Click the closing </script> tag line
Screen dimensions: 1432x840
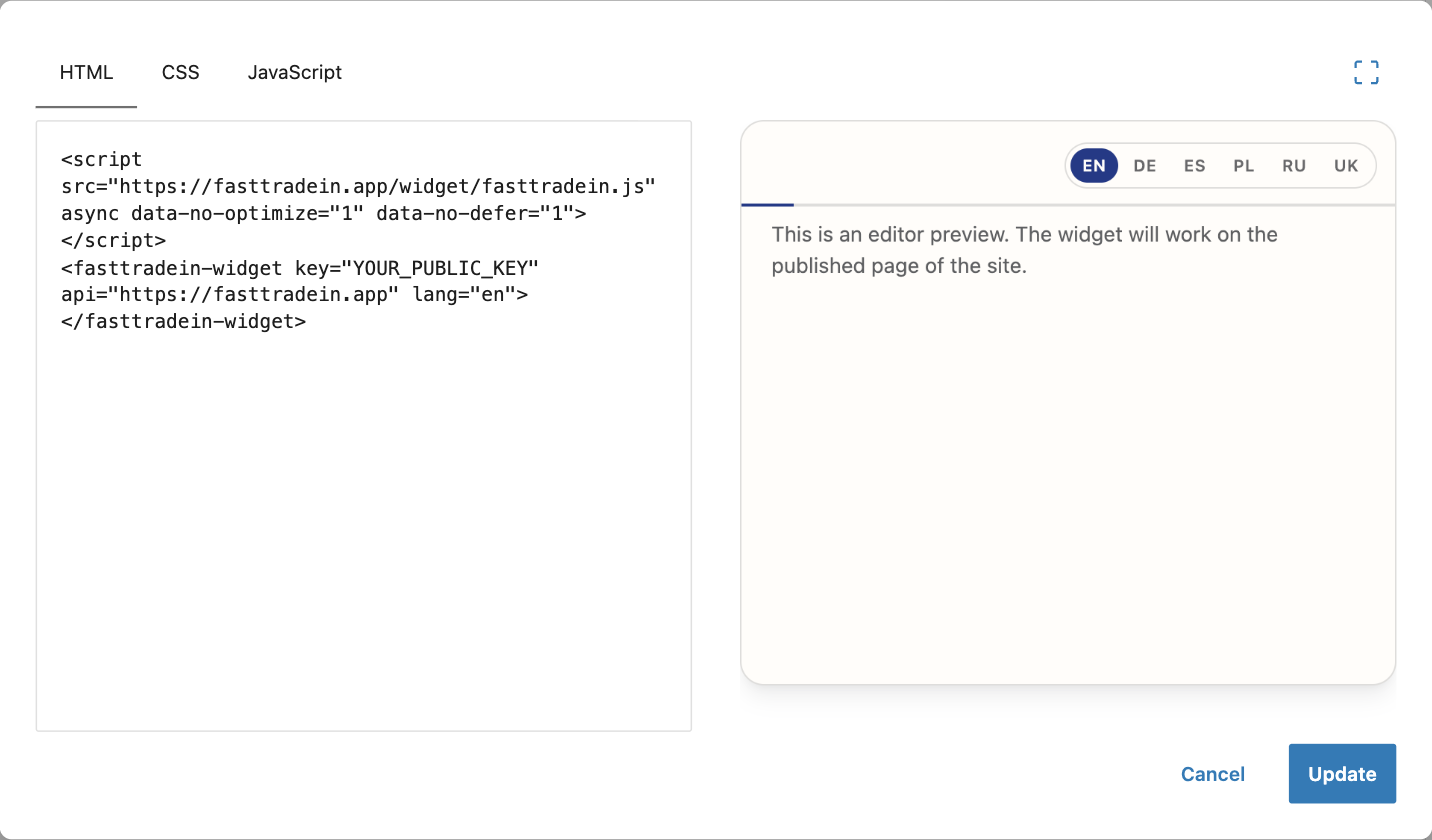113,240
